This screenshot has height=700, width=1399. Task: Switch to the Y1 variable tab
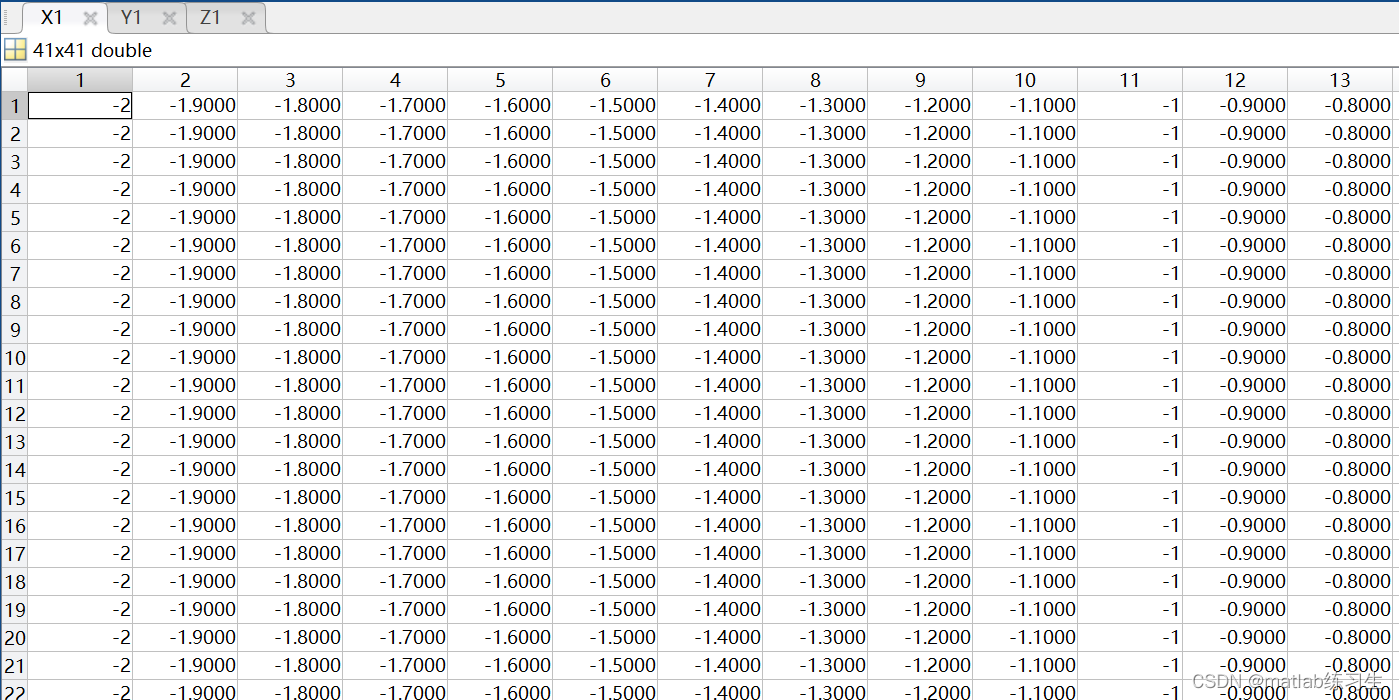click(x=130, y=17)
